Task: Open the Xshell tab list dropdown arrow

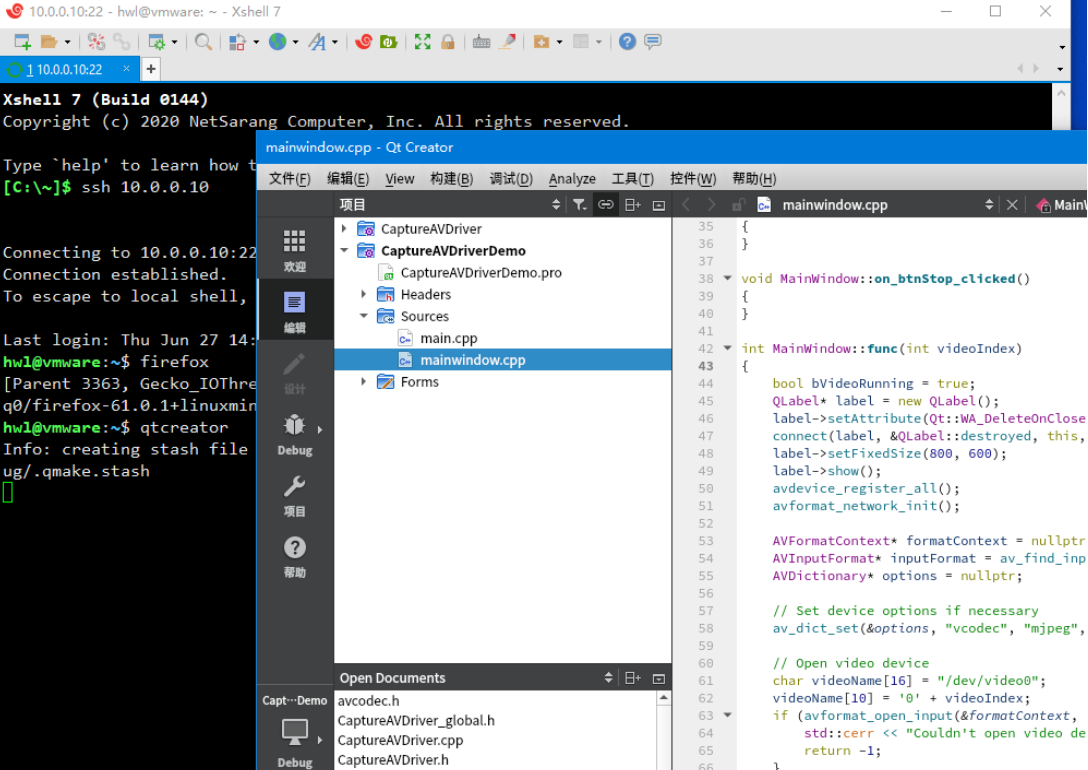Action: coord(1060,69)
